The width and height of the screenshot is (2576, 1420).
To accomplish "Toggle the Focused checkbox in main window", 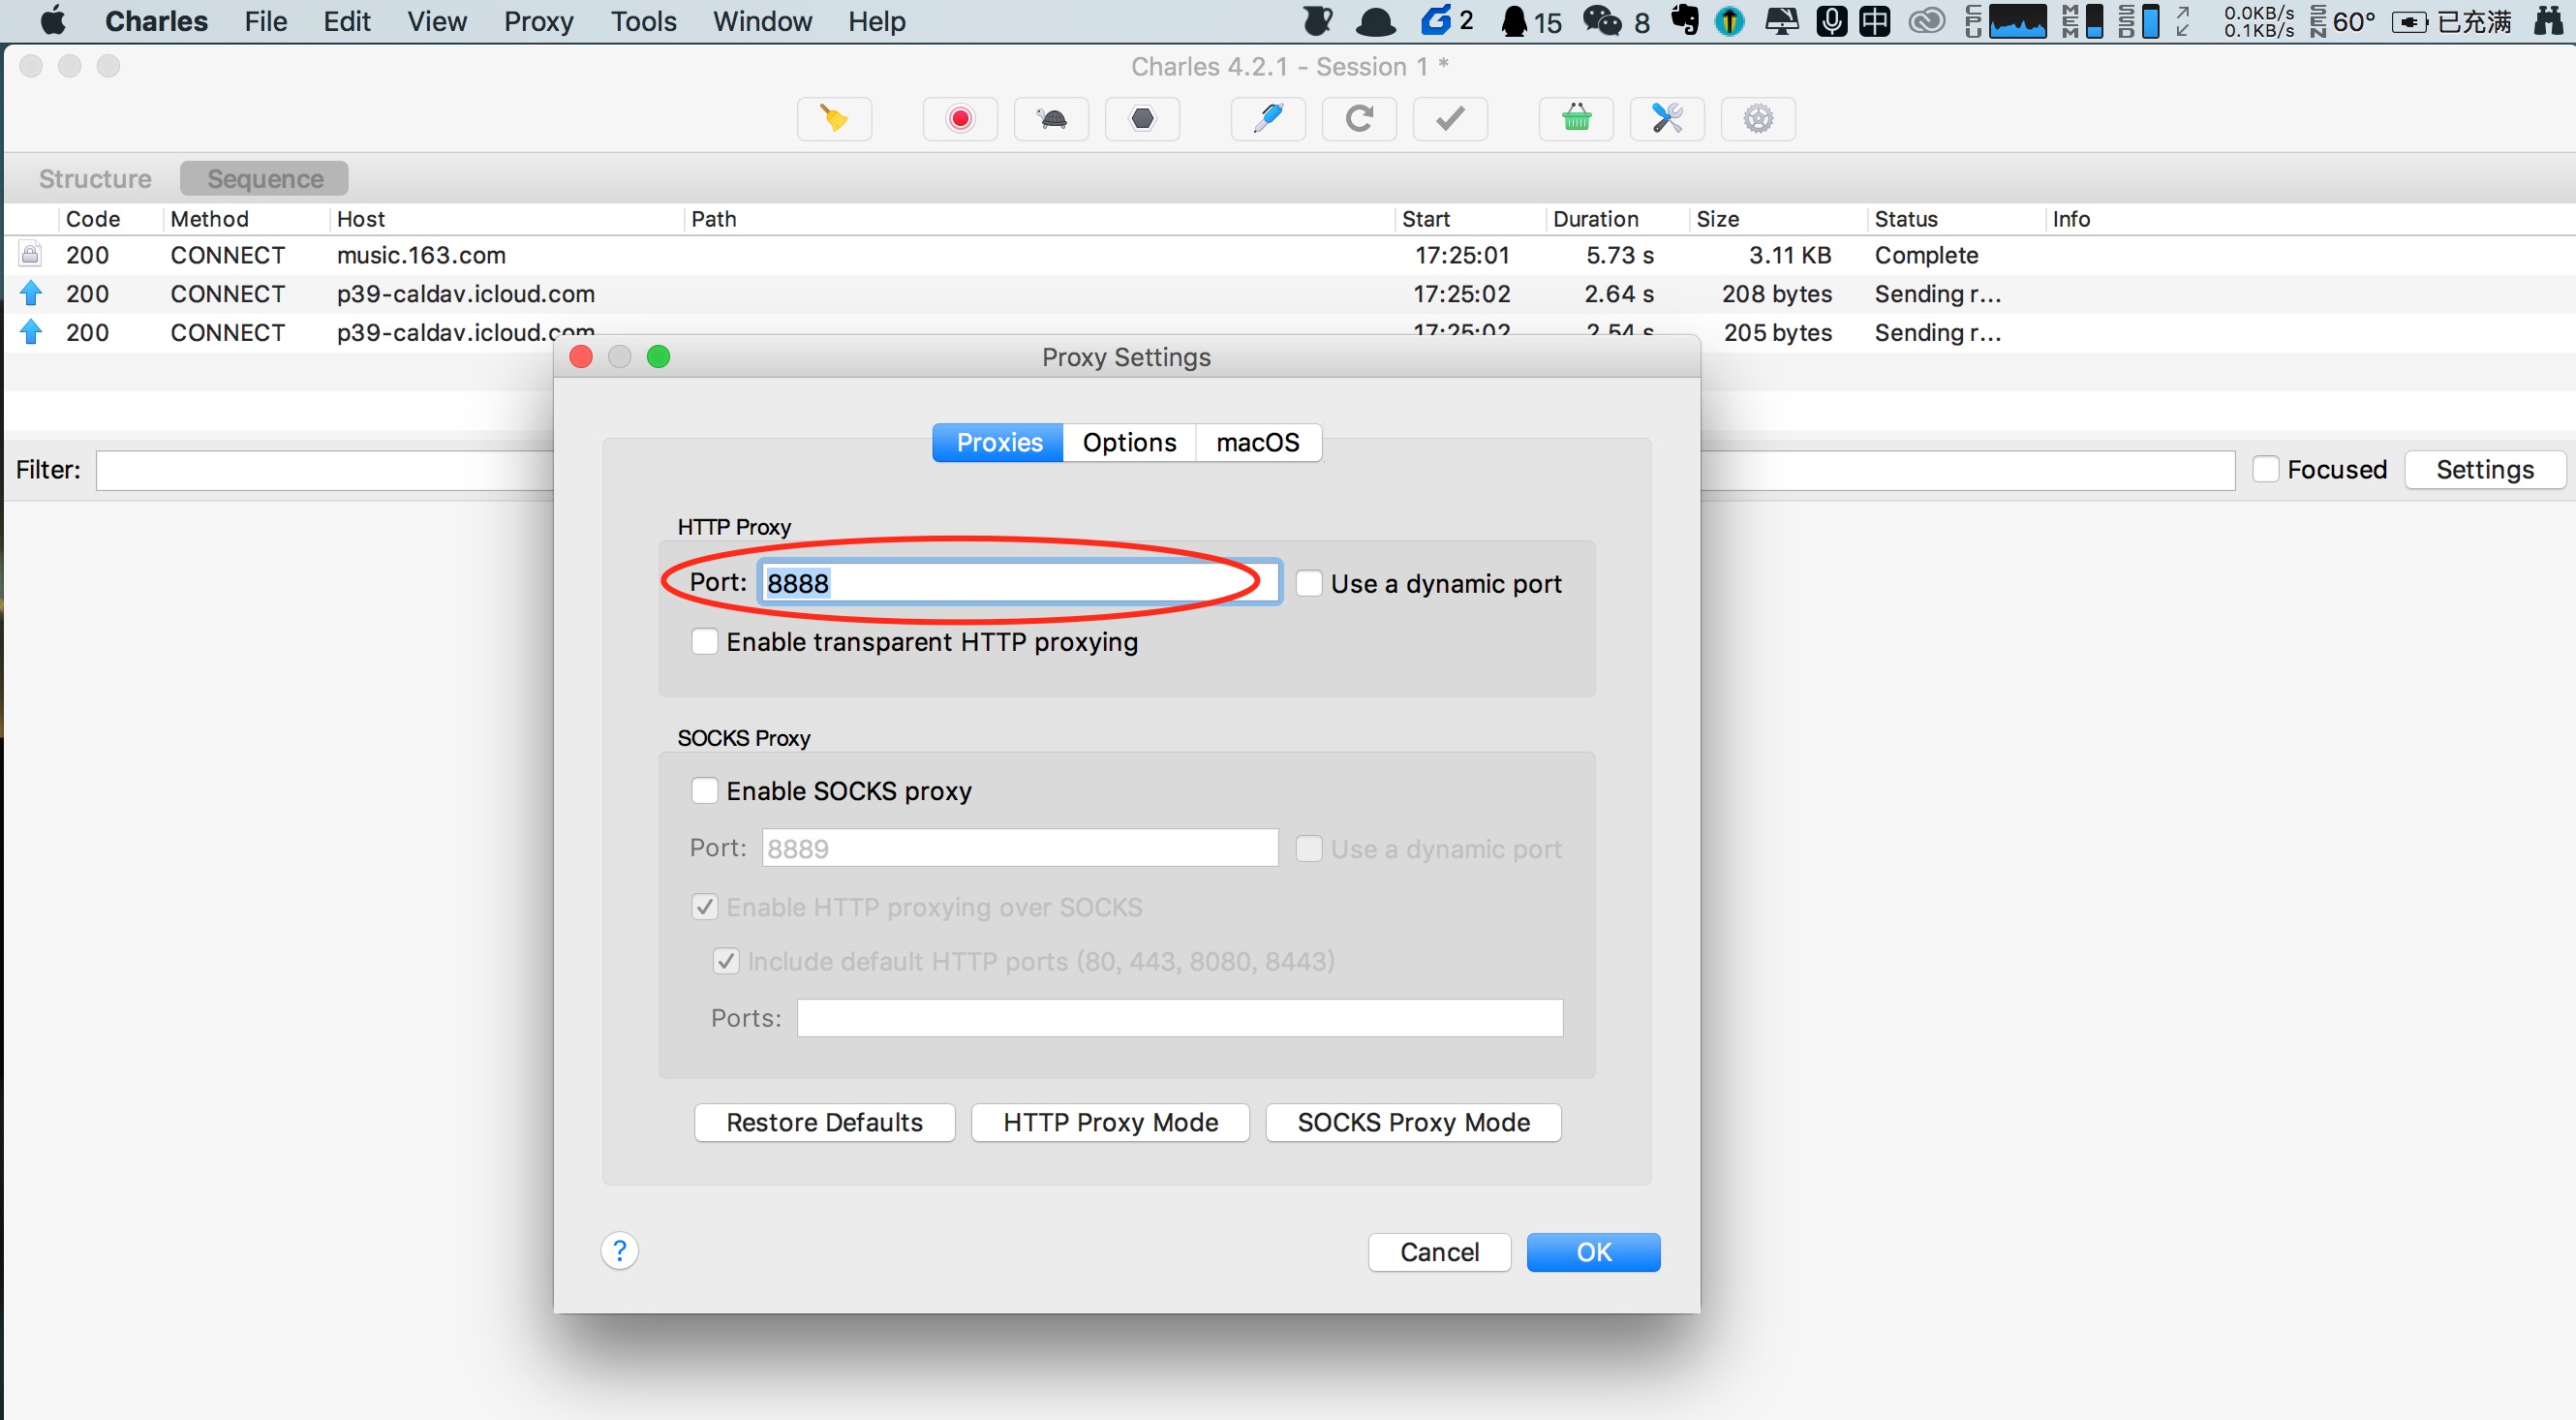I will pos(2266,469).
